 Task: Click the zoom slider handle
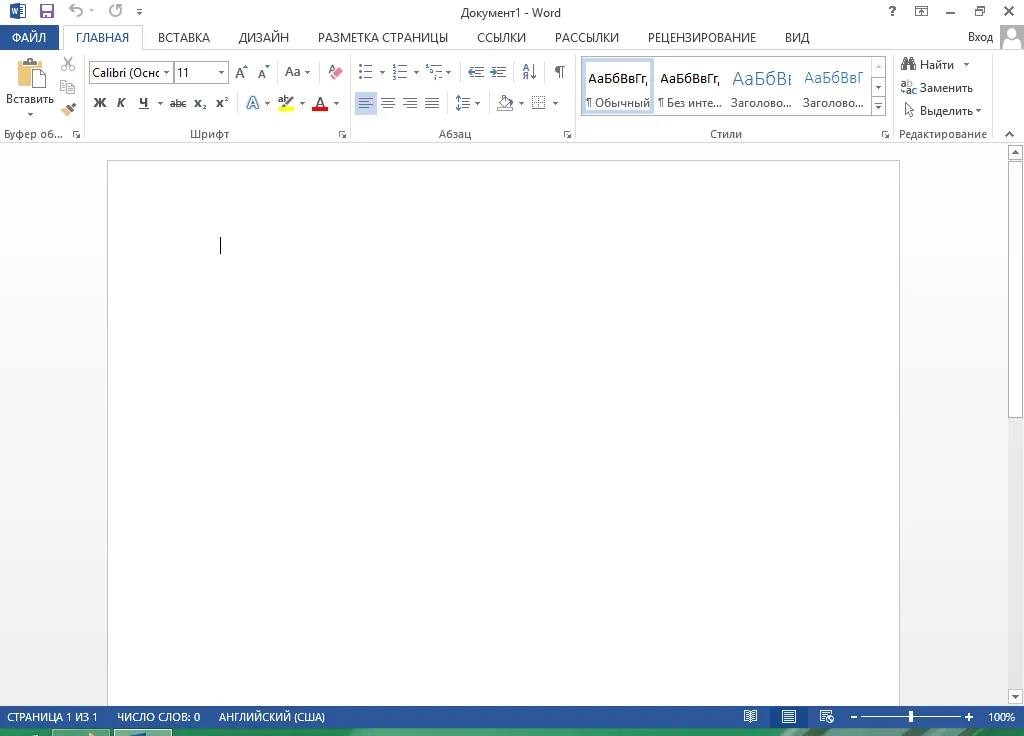[911, 716]
